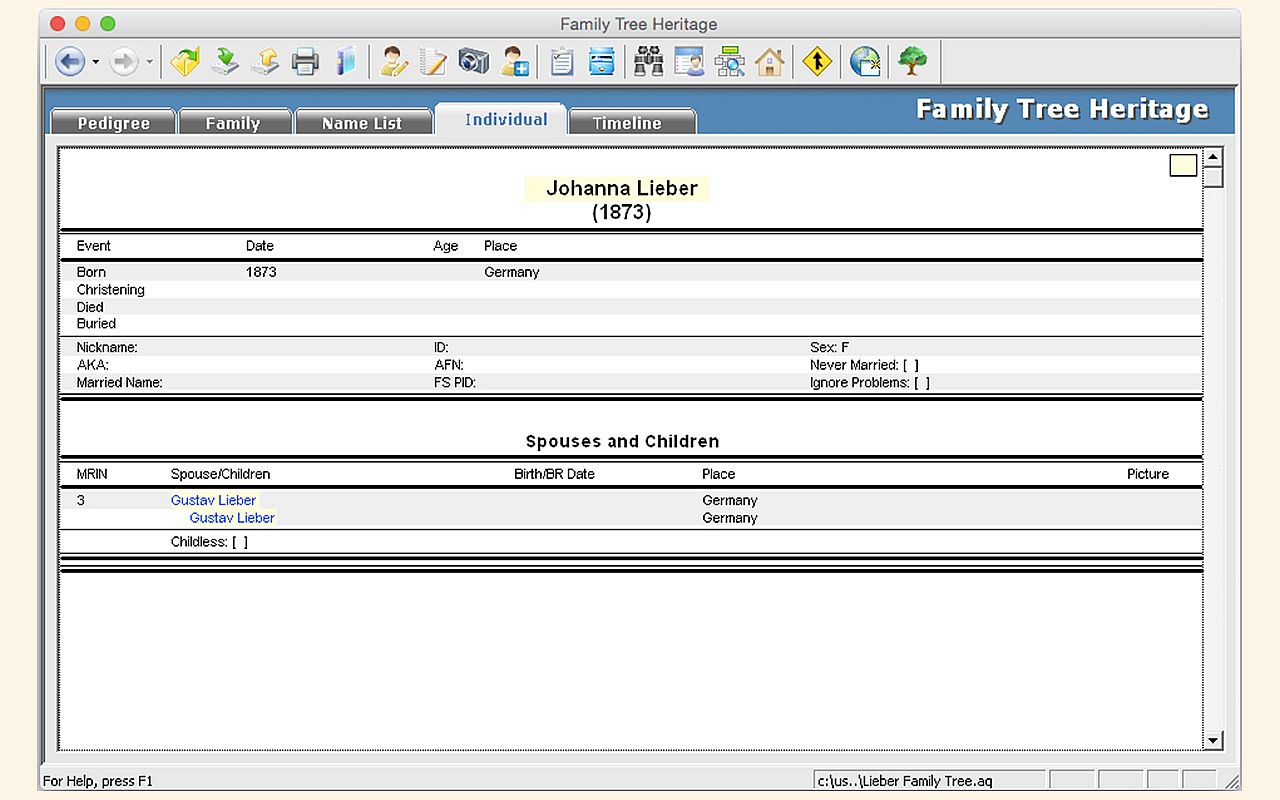Check the Childless checkbox

click(240, 542)
